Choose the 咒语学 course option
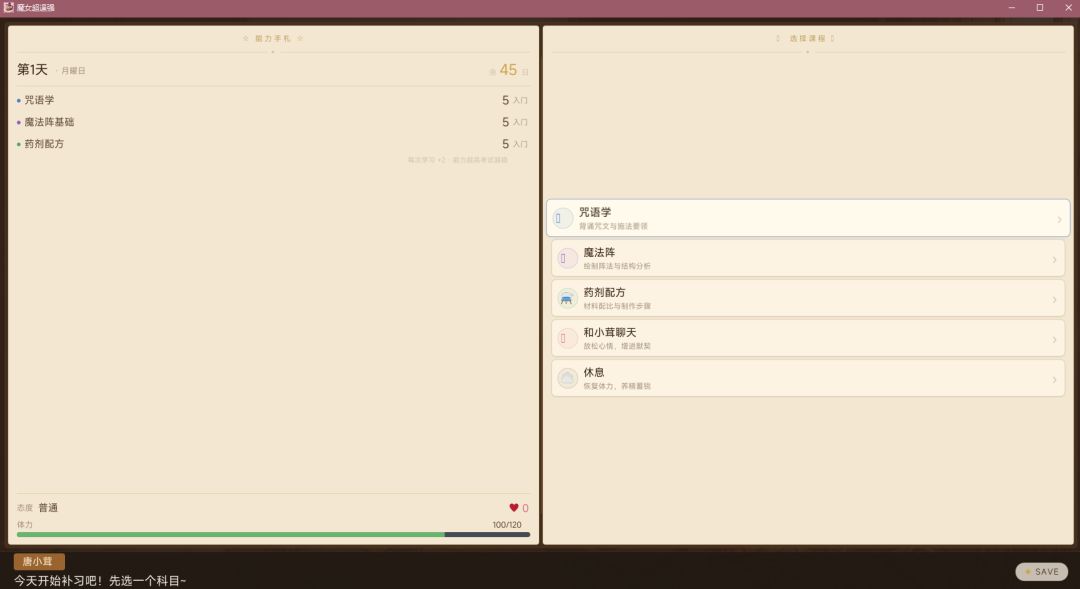 point(808,218)
